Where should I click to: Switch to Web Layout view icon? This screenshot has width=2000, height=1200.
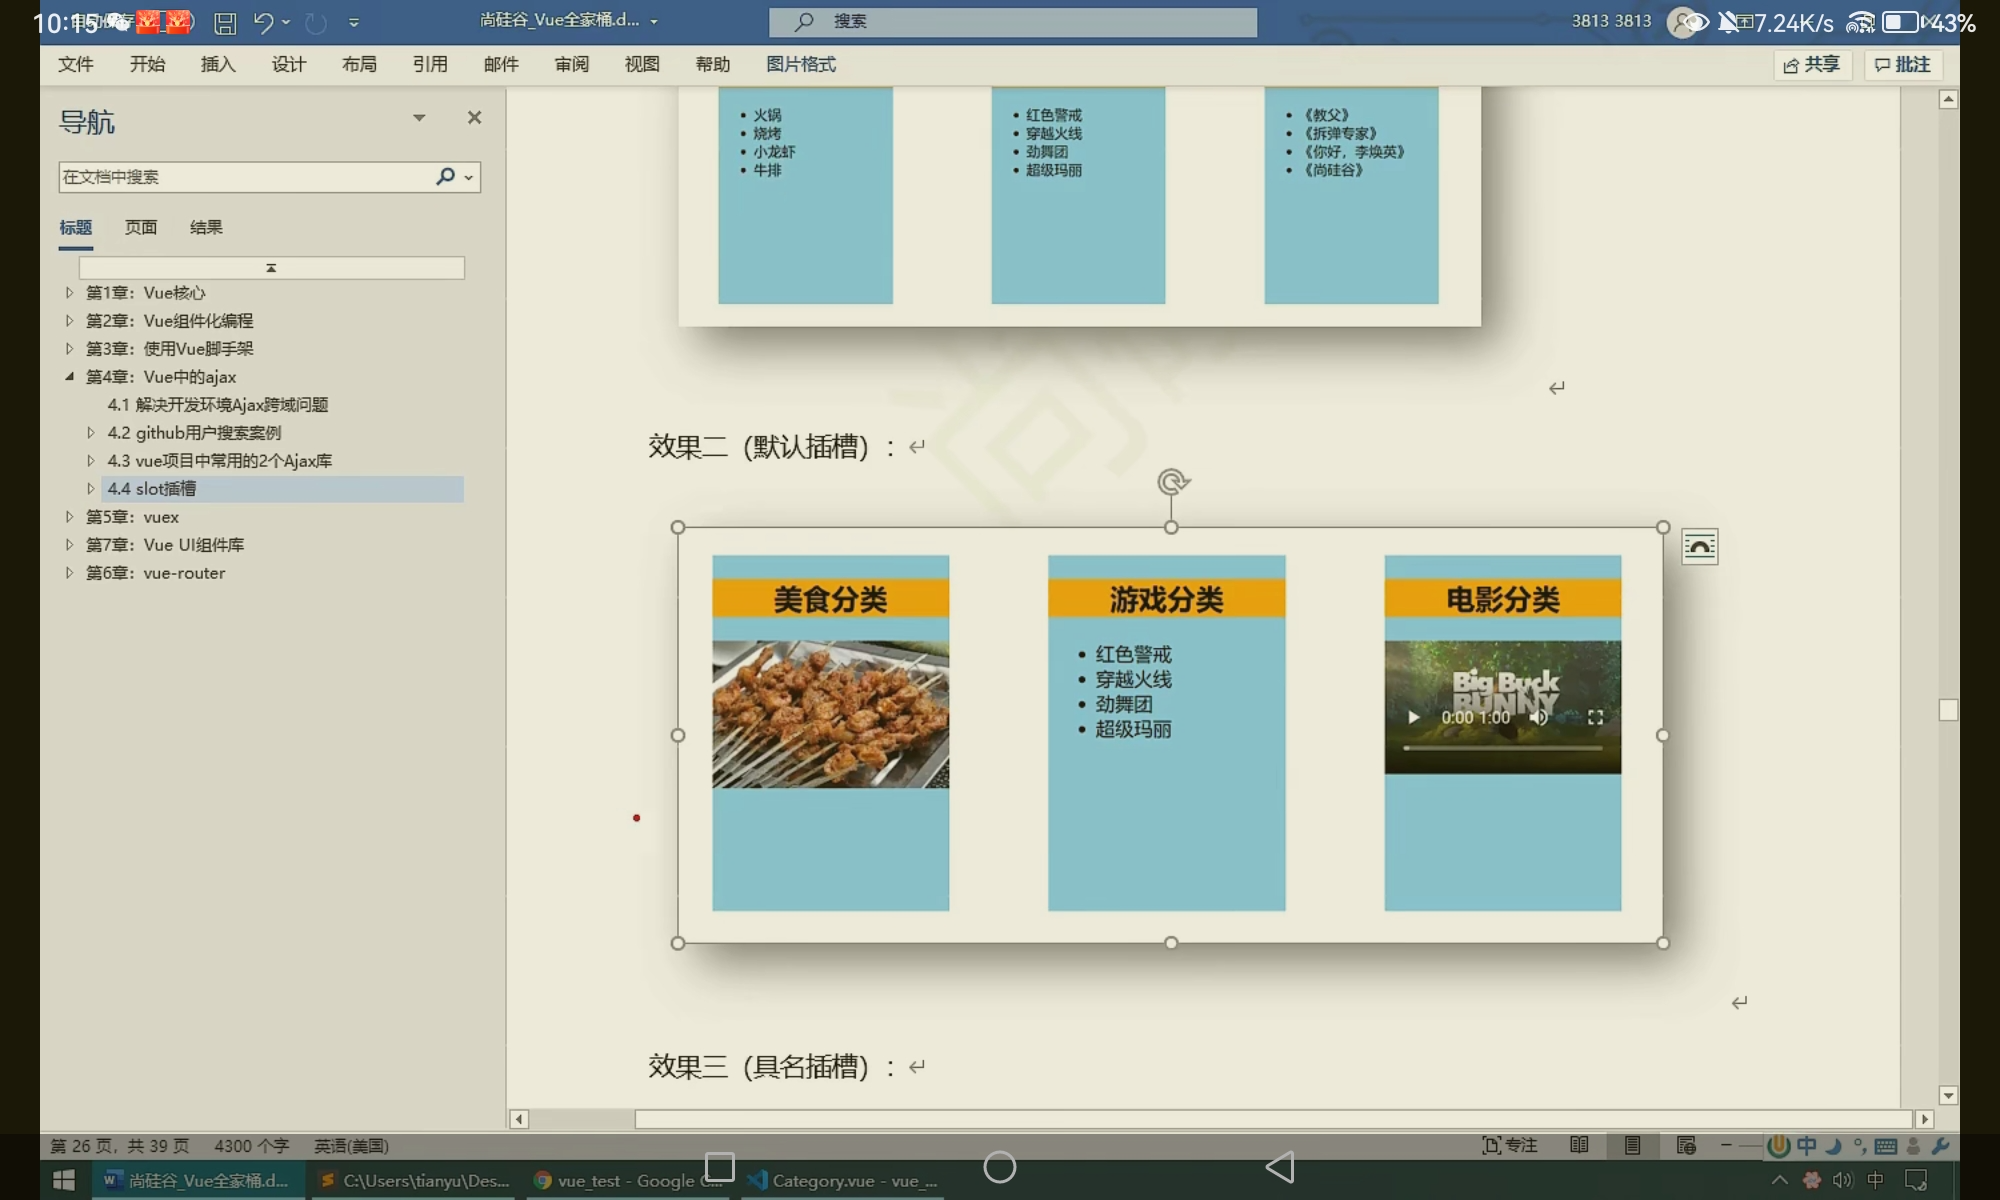tap(1686, 1145)
